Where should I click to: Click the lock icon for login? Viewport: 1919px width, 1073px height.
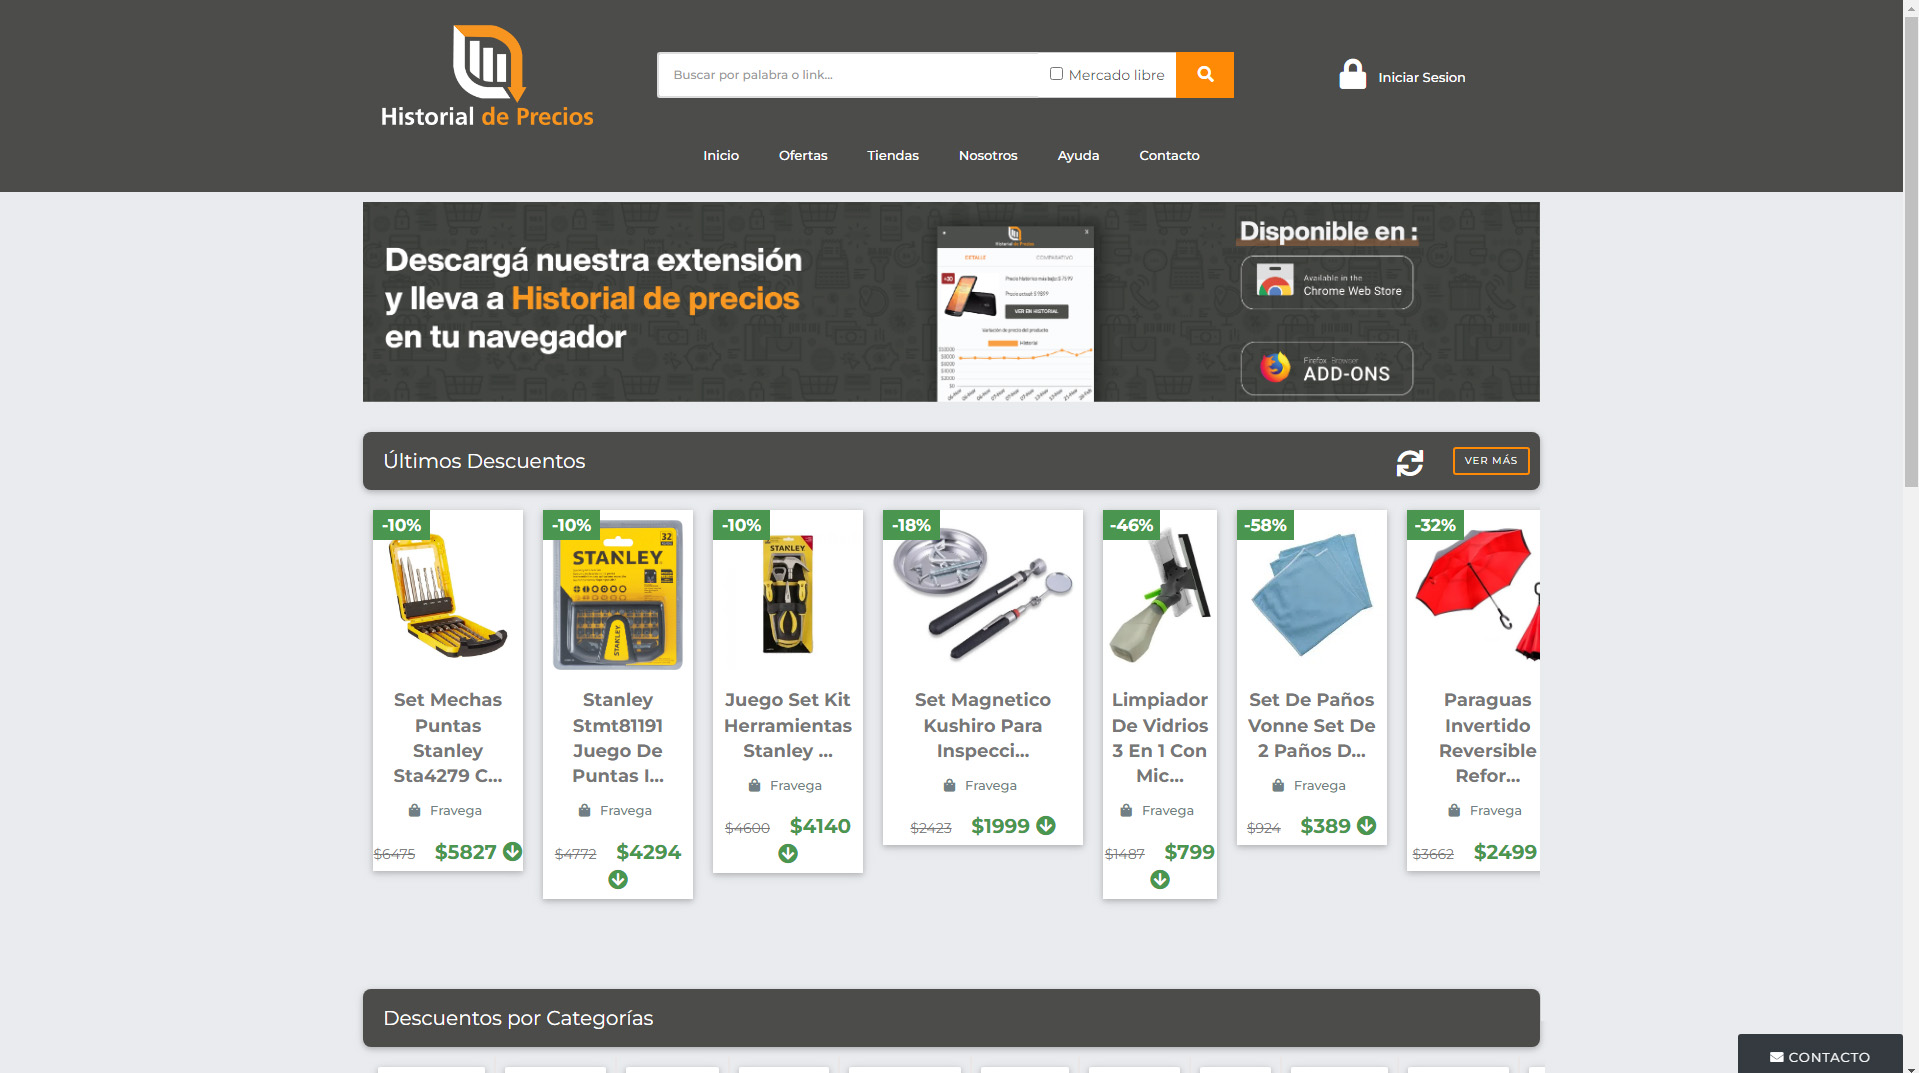click(x=1352, y=75)
